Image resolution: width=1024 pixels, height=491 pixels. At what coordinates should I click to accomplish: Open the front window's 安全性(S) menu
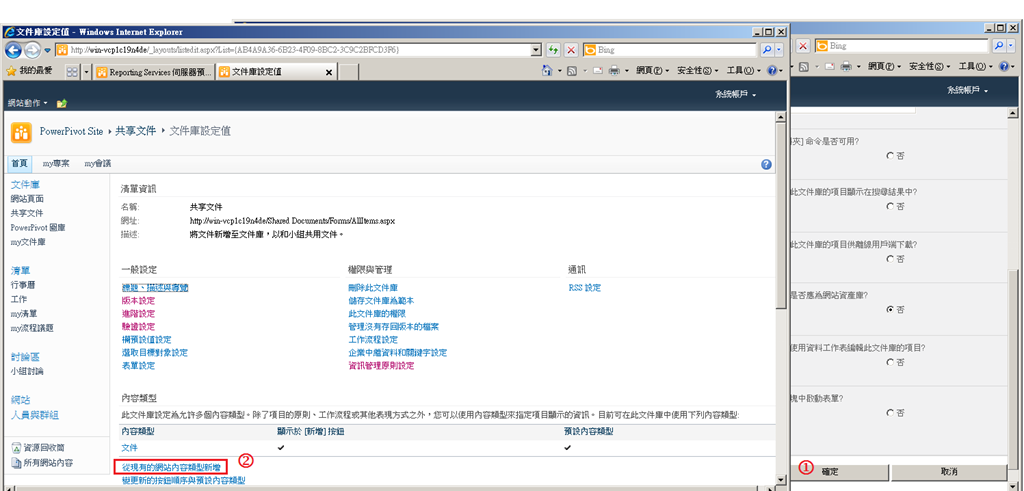tap(697, 71)
